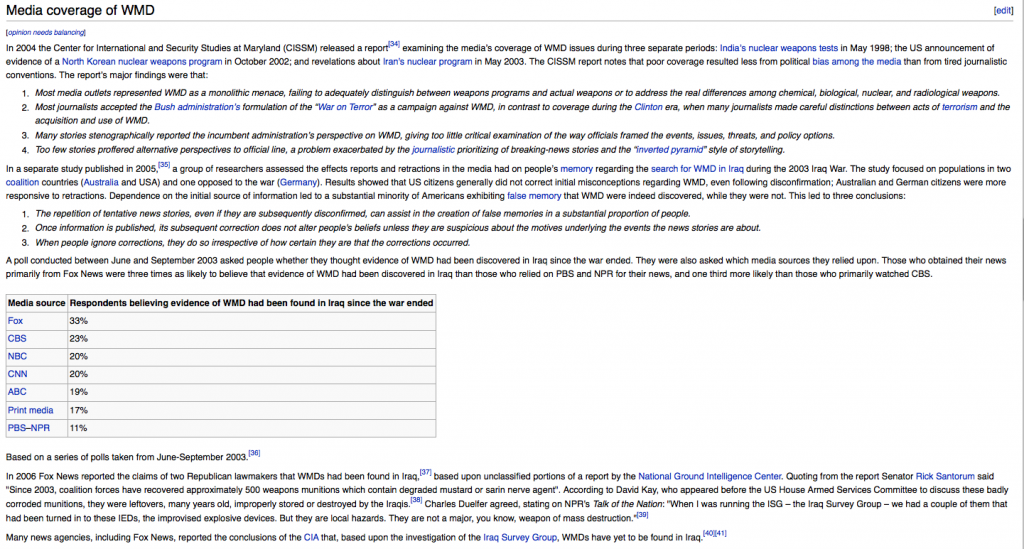This screenshot has height=549, width=1024.
Task: Follow the memory link
Action: [577, 169]
